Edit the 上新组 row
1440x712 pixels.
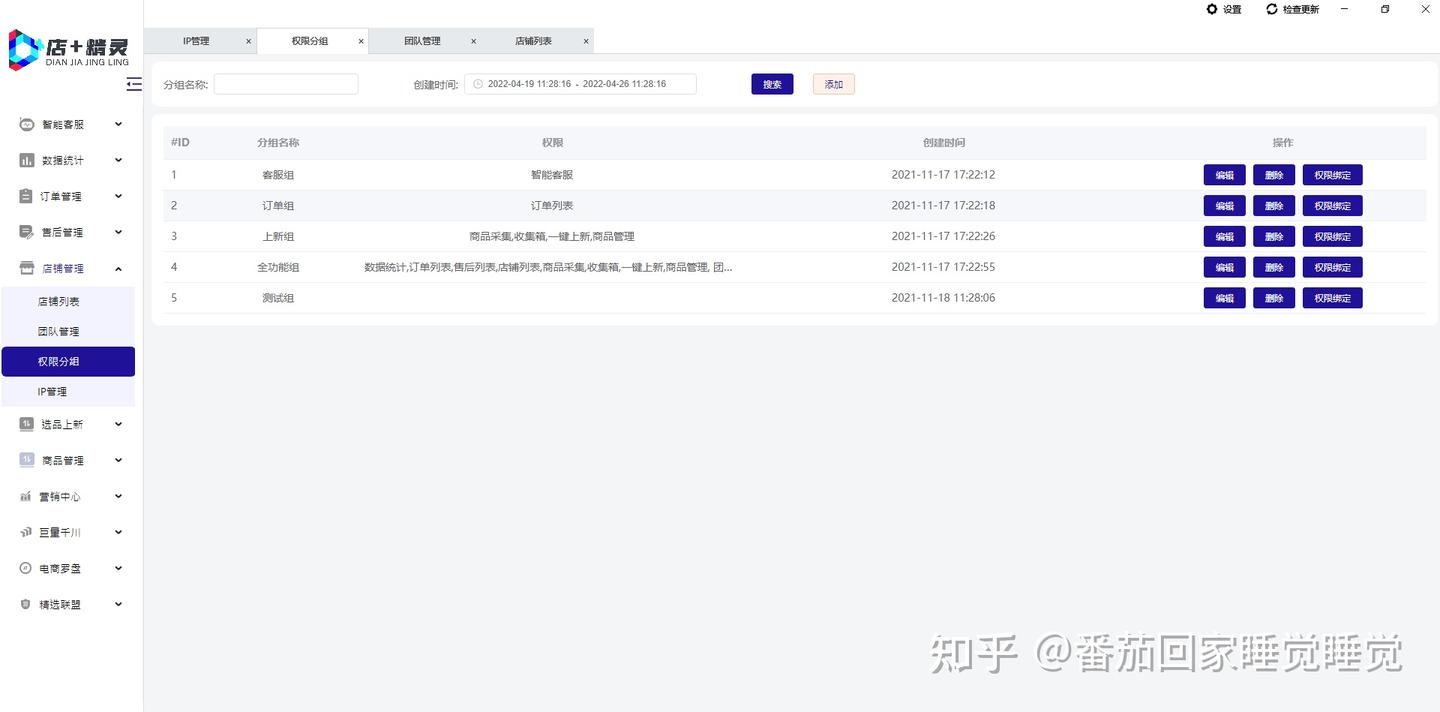[1224, 237]
